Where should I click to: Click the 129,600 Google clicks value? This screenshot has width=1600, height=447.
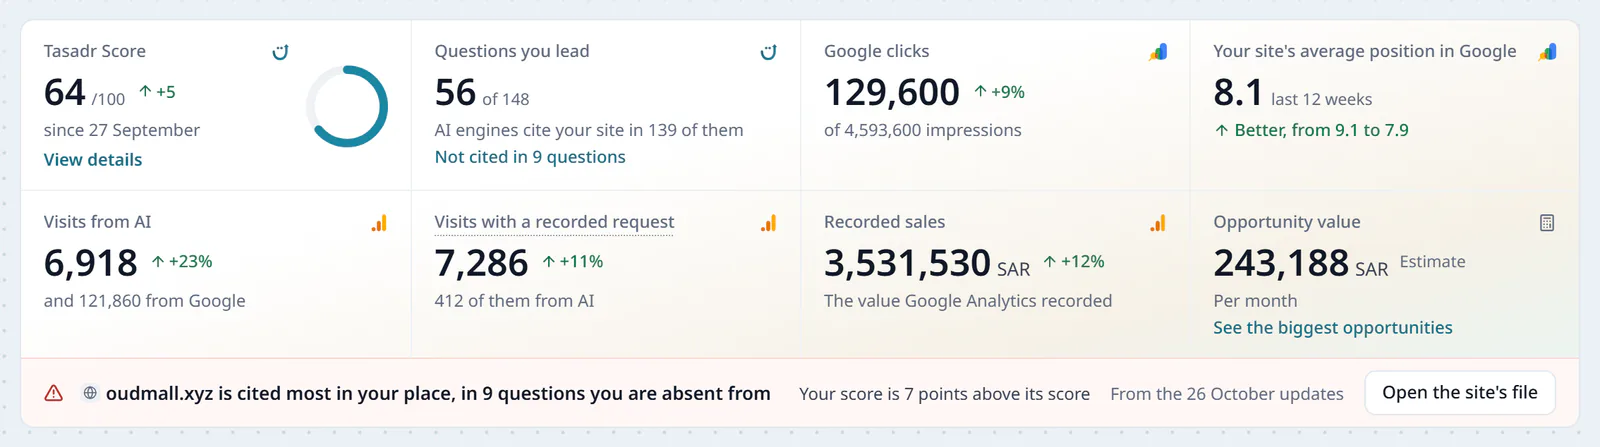(892, 92)
